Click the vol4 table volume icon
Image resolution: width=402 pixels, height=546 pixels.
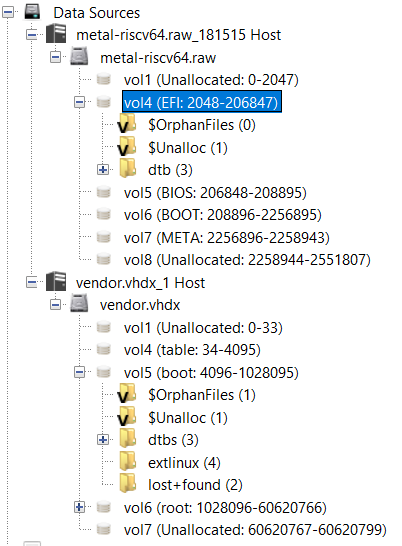[x=104, y=349]
